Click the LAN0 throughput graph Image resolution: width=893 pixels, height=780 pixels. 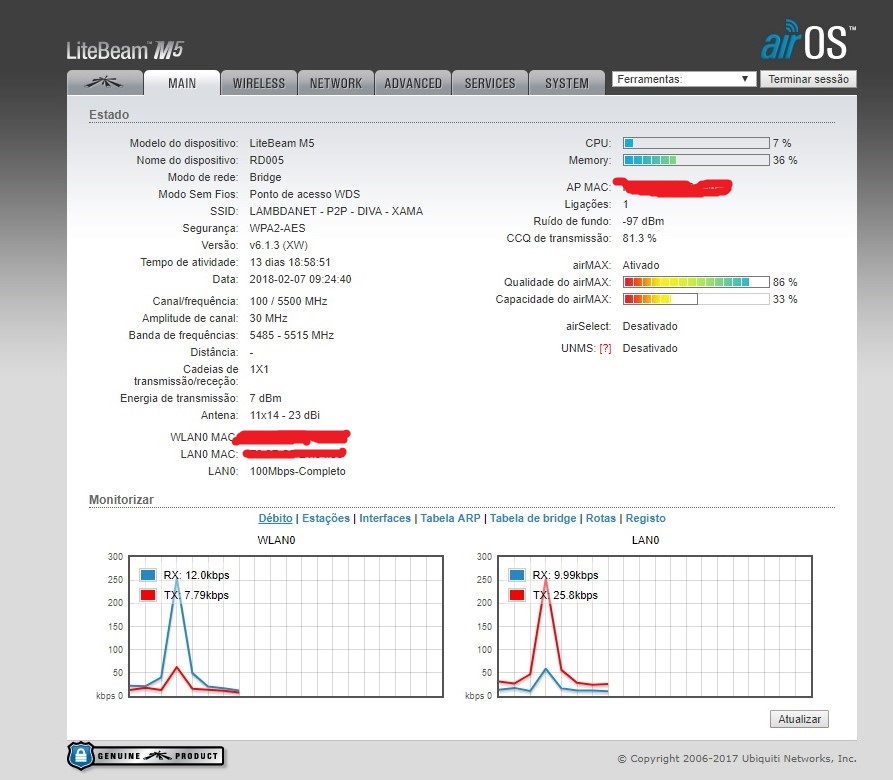click(655, 626)
